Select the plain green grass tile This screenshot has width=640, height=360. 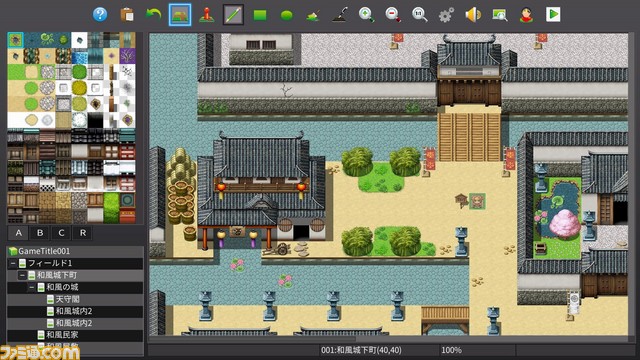click(x=16, y=72)
